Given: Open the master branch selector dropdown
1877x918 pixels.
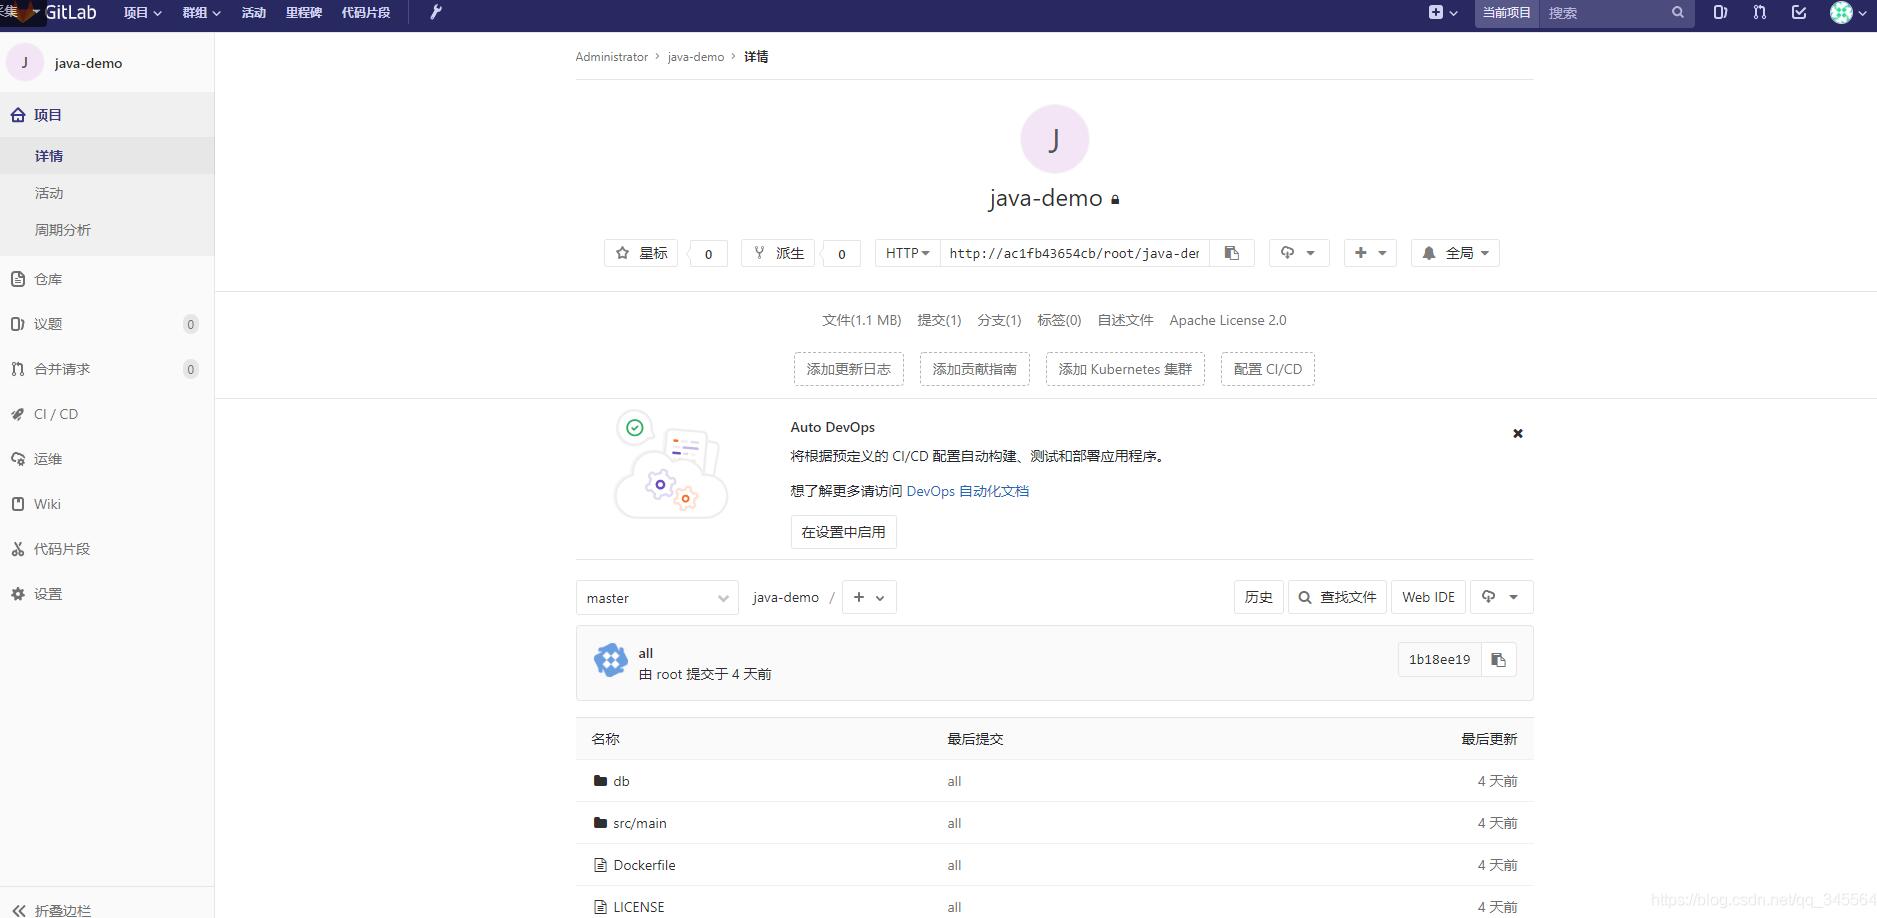Looking at the screenshot, I should (656, 597).
